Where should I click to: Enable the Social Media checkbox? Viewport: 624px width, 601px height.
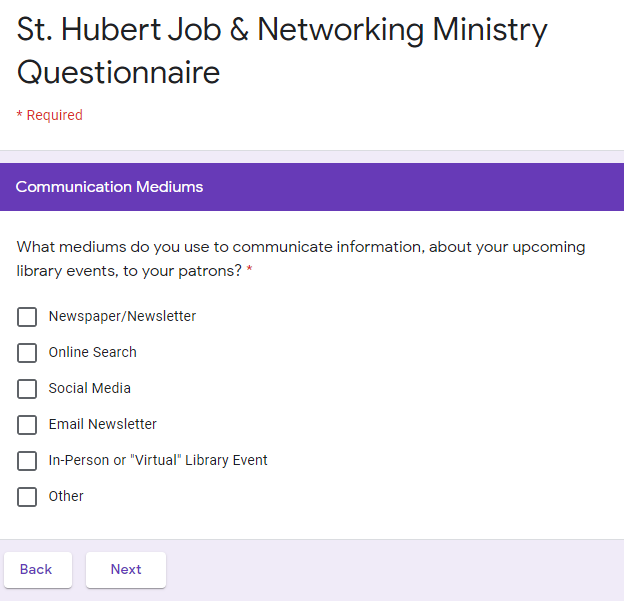point(27,389)
